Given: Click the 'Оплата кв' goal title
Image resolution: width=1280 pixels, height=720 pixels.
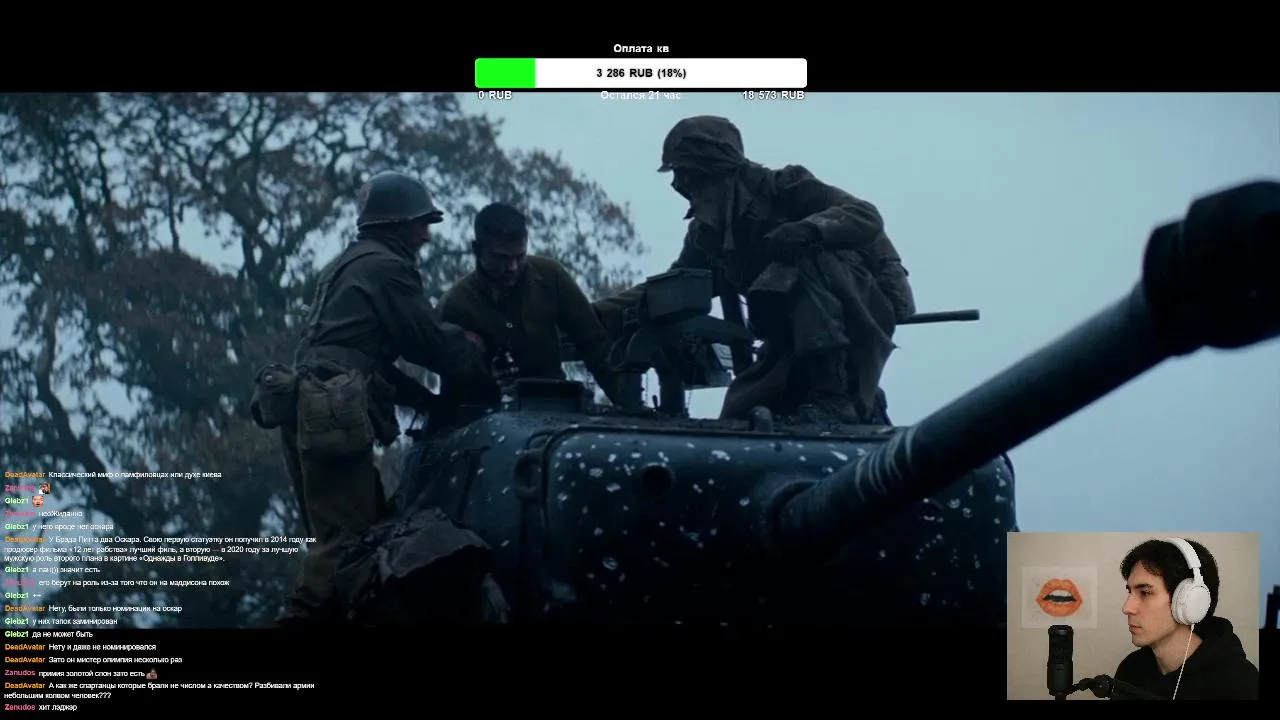Looking at the screenshot, I should coord(641,48).
